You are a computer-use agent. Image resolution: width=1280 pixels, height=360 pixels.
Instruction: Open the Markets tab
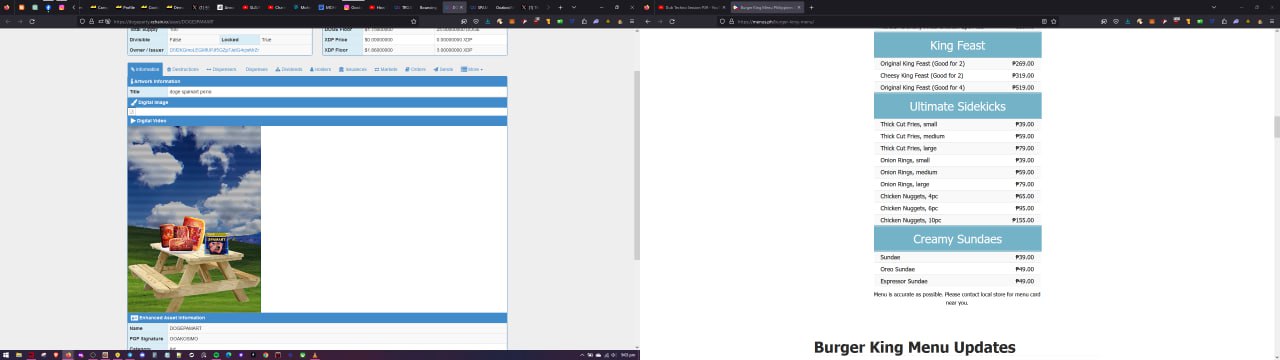pos(386,69)
